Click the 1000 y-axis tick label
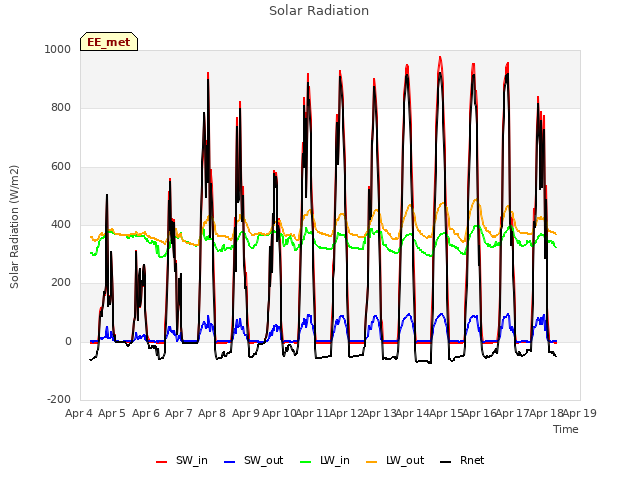The height and width of the screenshot is (480, 640). click(58, 49)
